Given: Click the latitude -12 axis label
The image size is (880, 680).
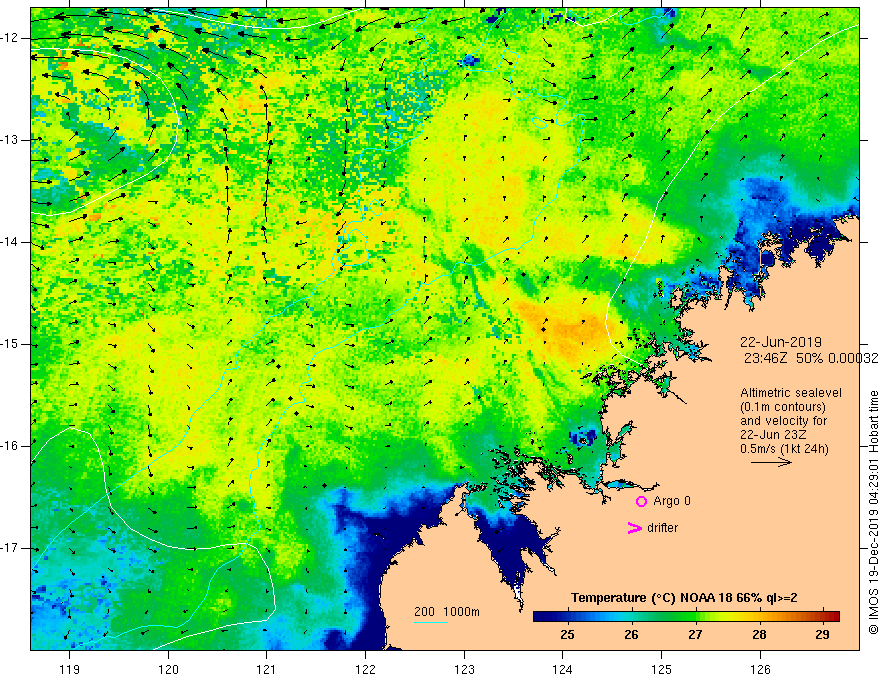Looking at the screenshot, I should (10, 38).
